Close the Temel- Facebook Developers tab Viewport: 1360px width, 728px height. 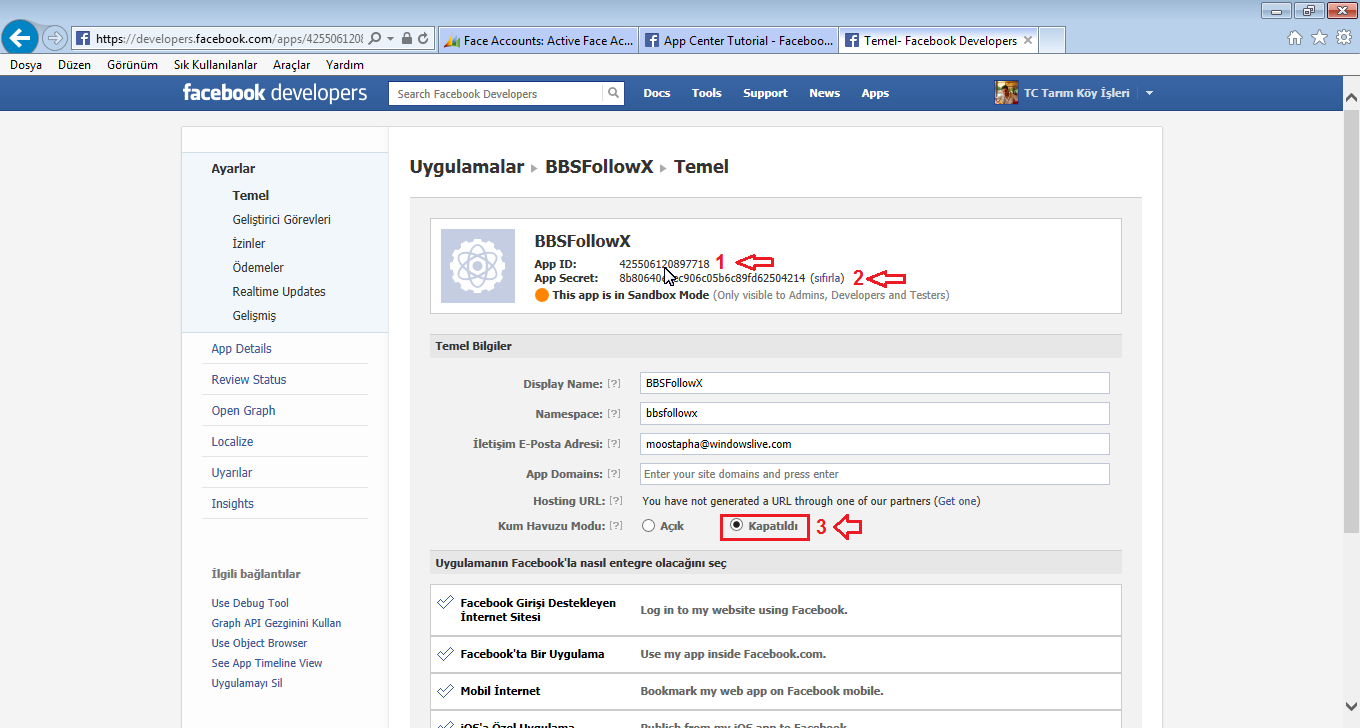coord(1027,41)
